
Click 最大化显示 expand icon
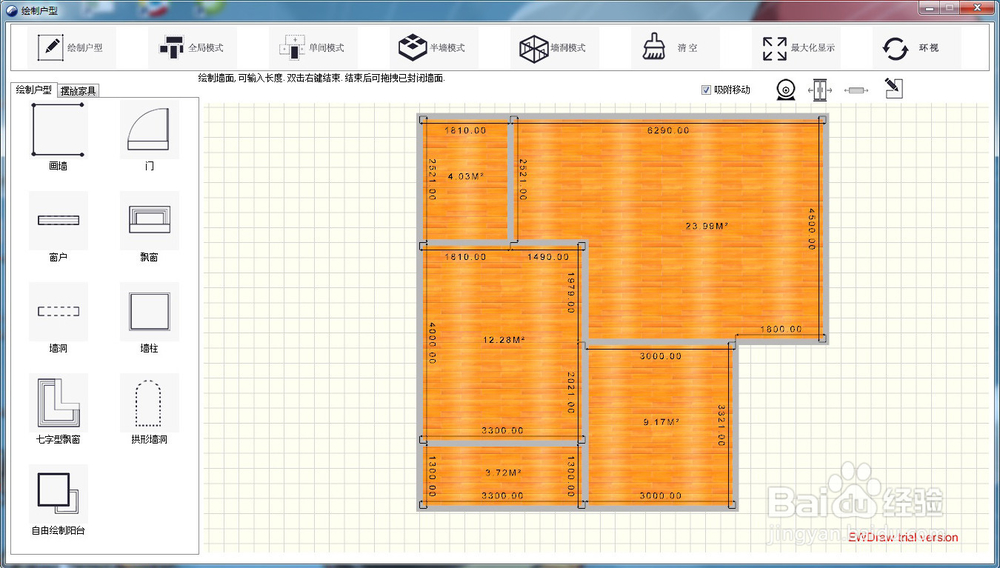pyautogui.click(x=774, y=48)
